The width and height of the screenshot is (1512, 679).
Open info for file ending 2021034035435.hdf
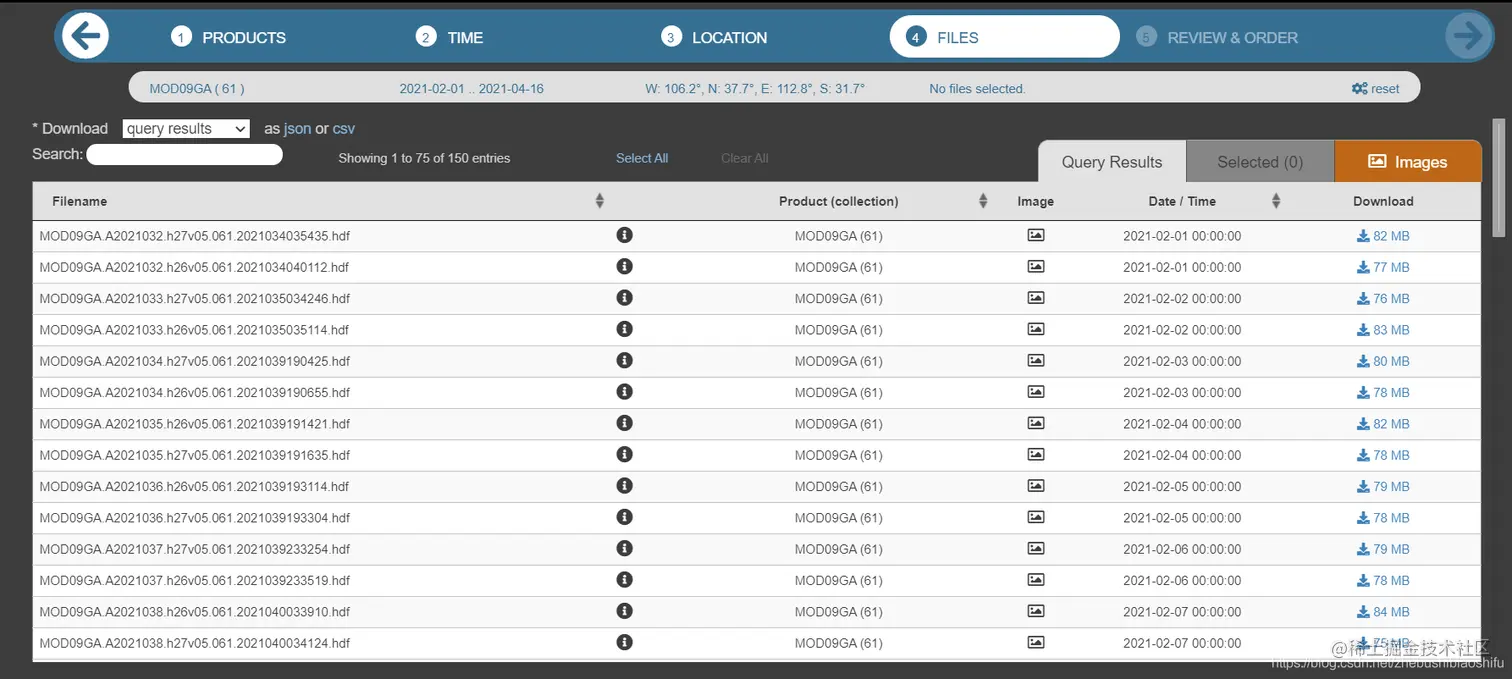[x=625, y=235]
